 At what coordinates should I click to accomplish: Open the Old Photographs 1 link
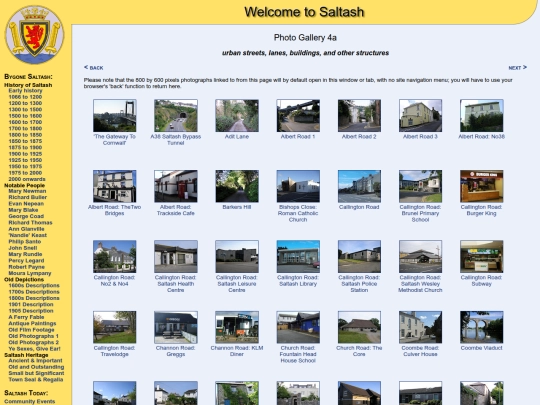click(x=33, y=336)
